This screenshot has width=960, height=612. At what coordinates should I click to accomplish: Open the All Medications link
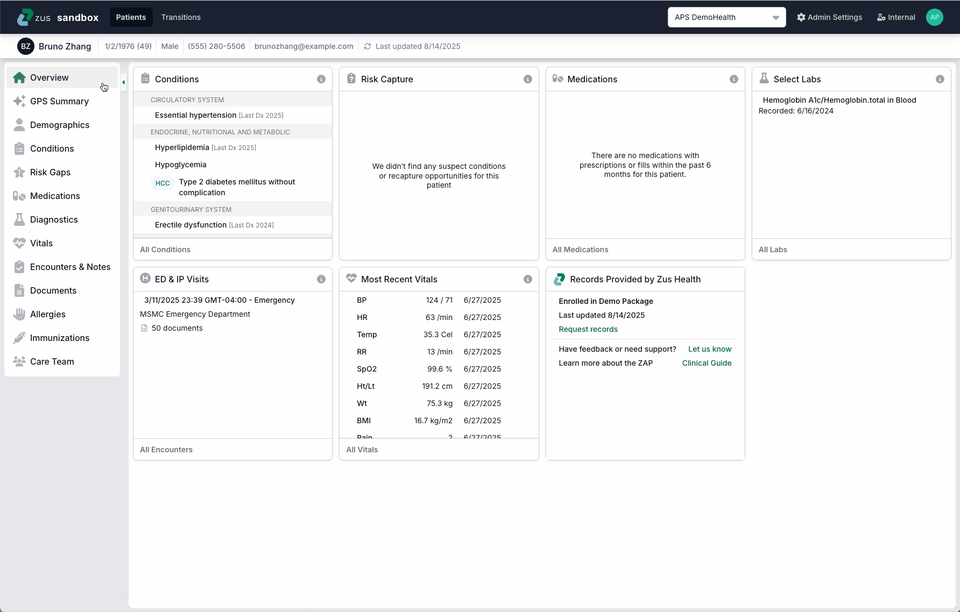580,250
